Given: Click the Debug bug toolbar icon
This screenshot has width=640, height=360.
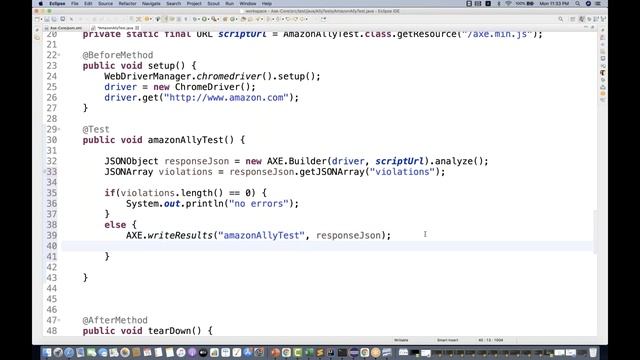Looking at the screenshot, I should tap(195, 19).
